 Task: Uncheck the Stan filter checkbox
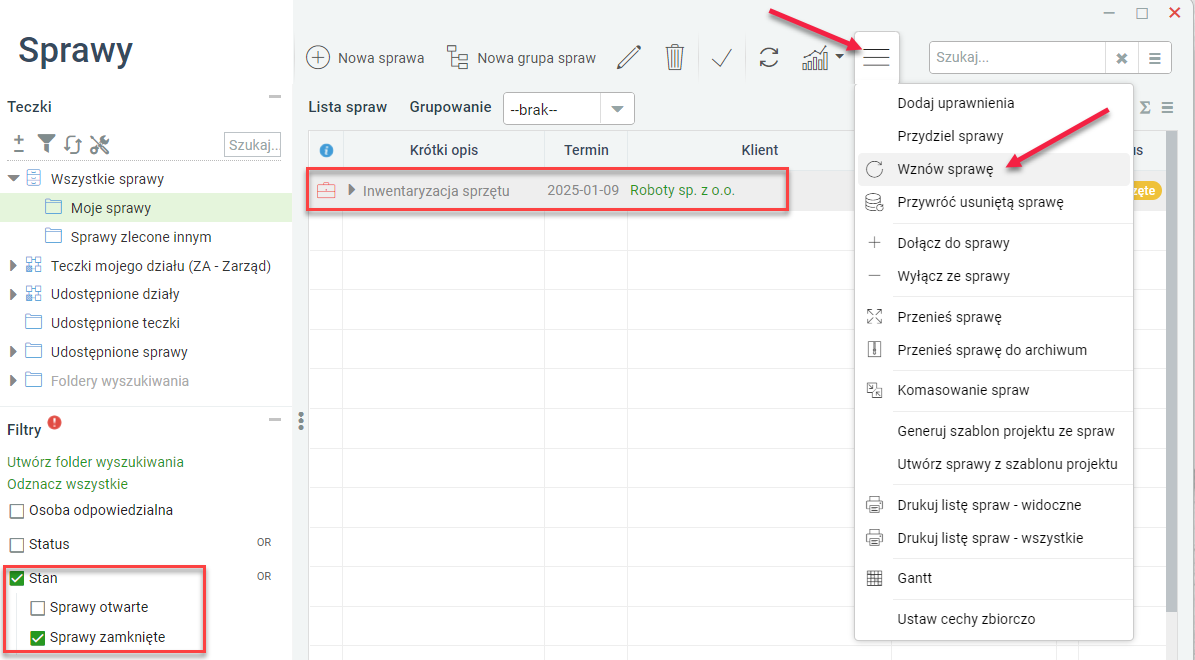pos(17,579)
